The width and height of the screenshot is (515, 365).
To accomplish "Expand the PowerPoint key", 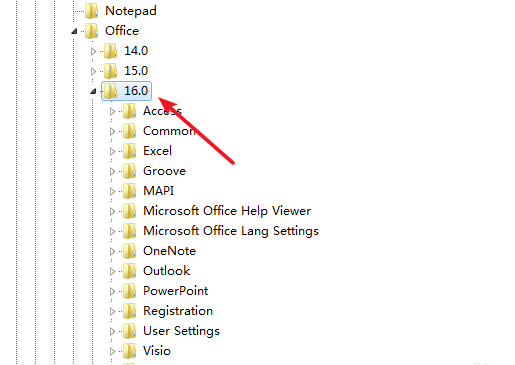I will coord(112,291).
